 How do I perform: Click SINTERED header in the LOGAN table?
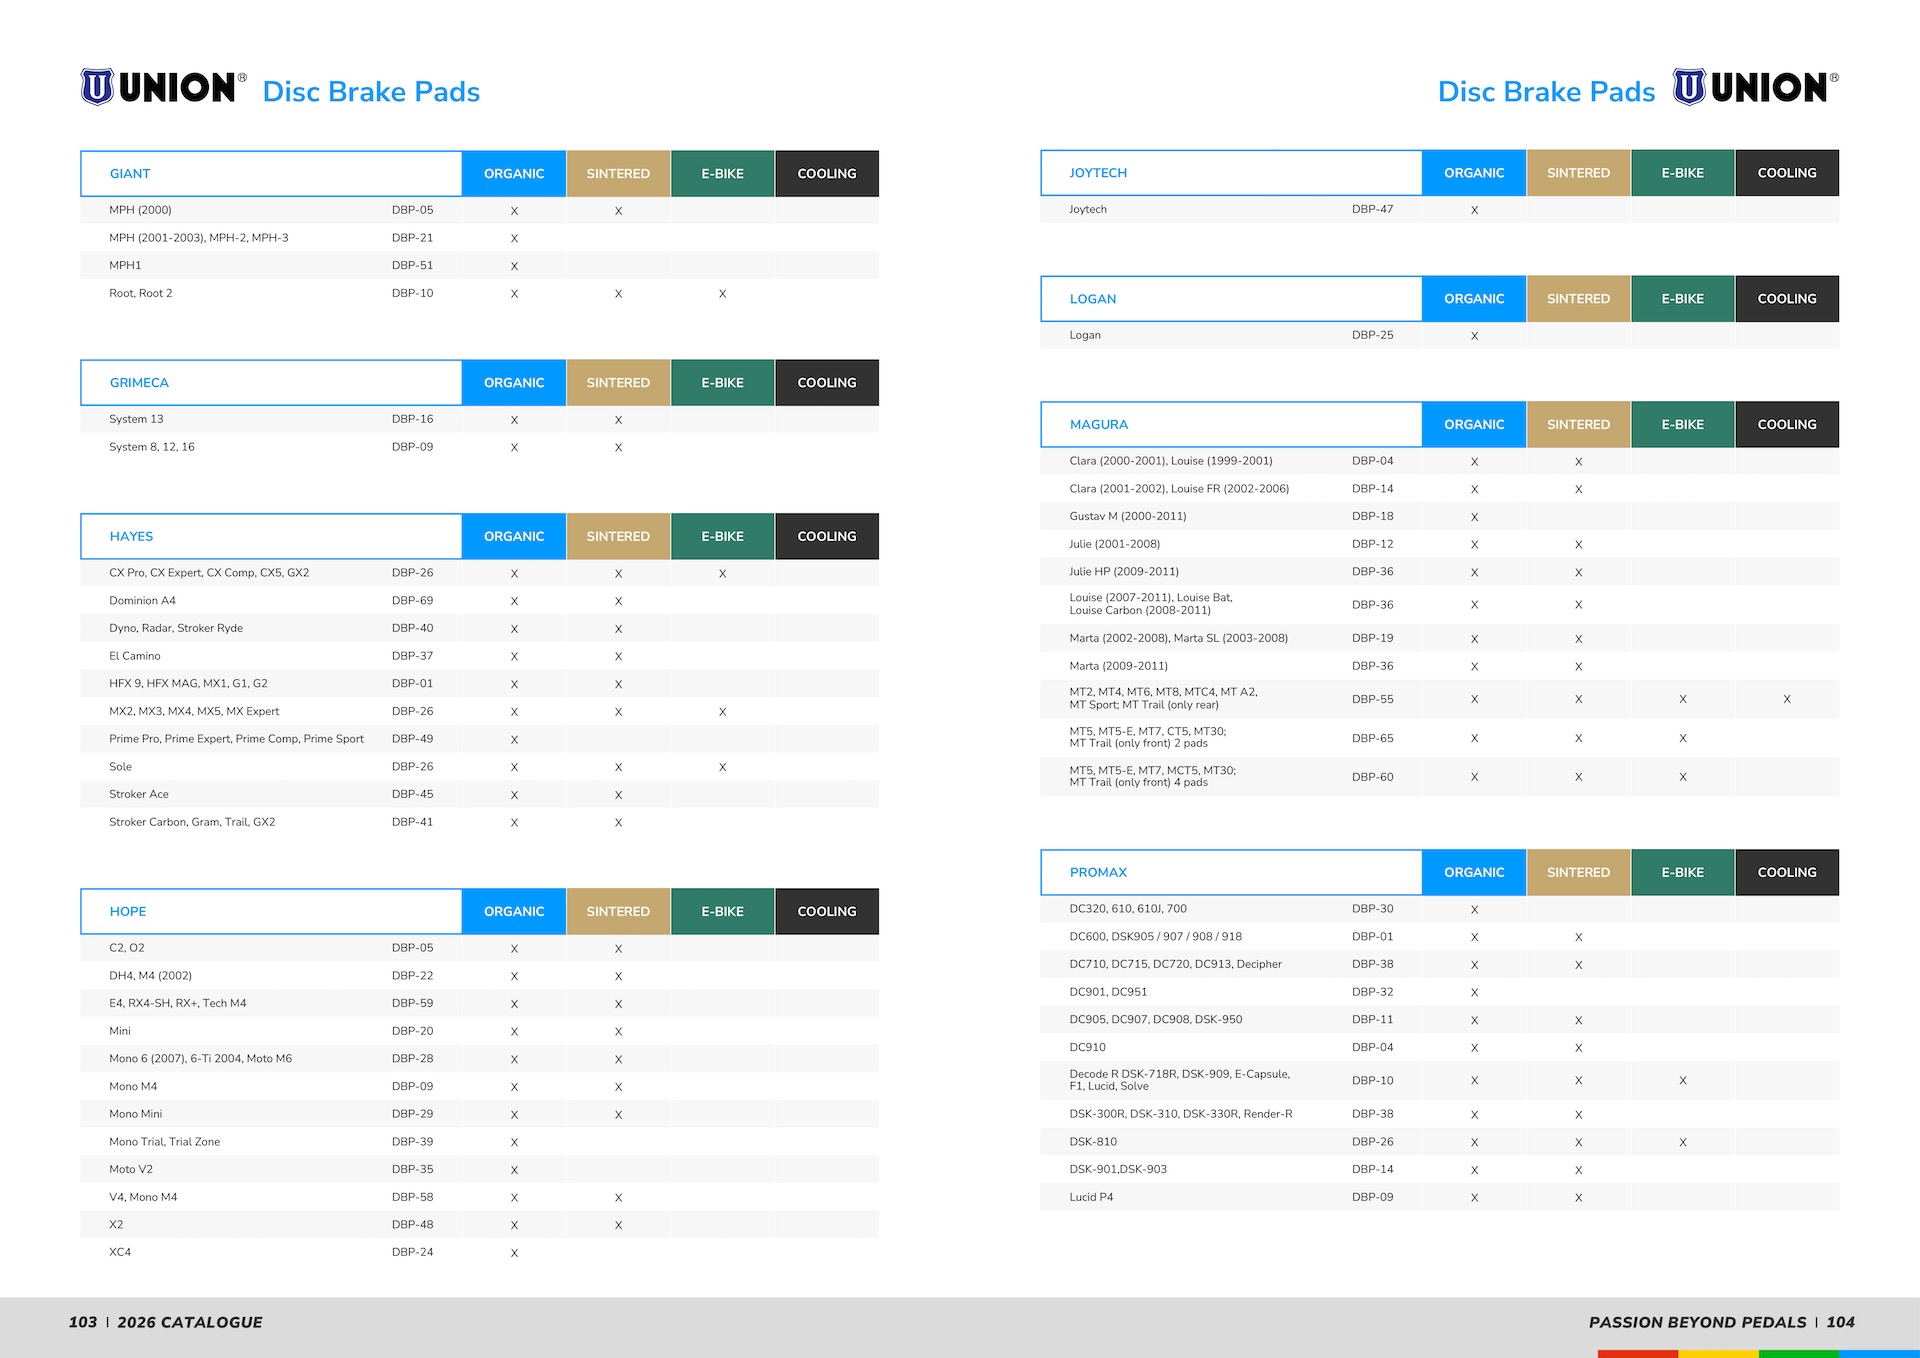pos(1578,299)
